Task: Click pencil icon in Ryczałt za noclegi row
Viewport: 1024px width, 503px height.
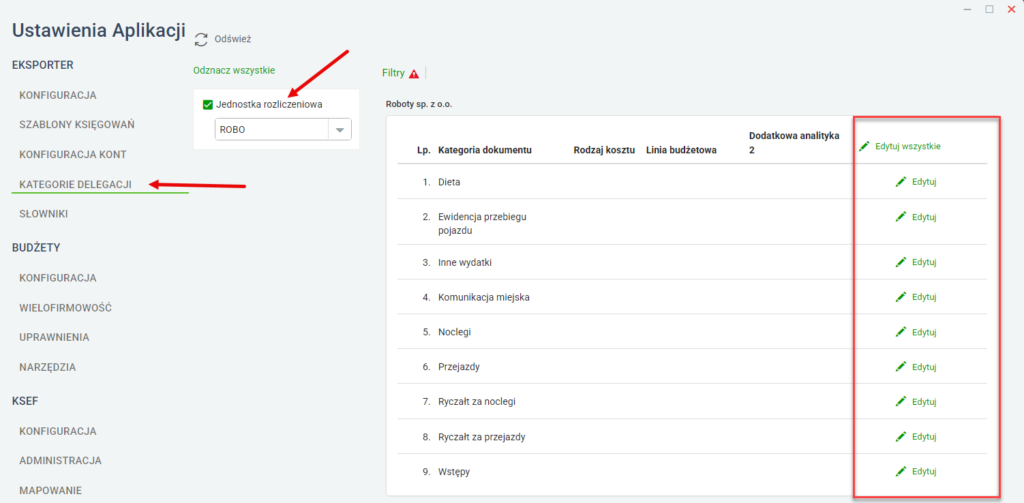Action: click(901, 401)
